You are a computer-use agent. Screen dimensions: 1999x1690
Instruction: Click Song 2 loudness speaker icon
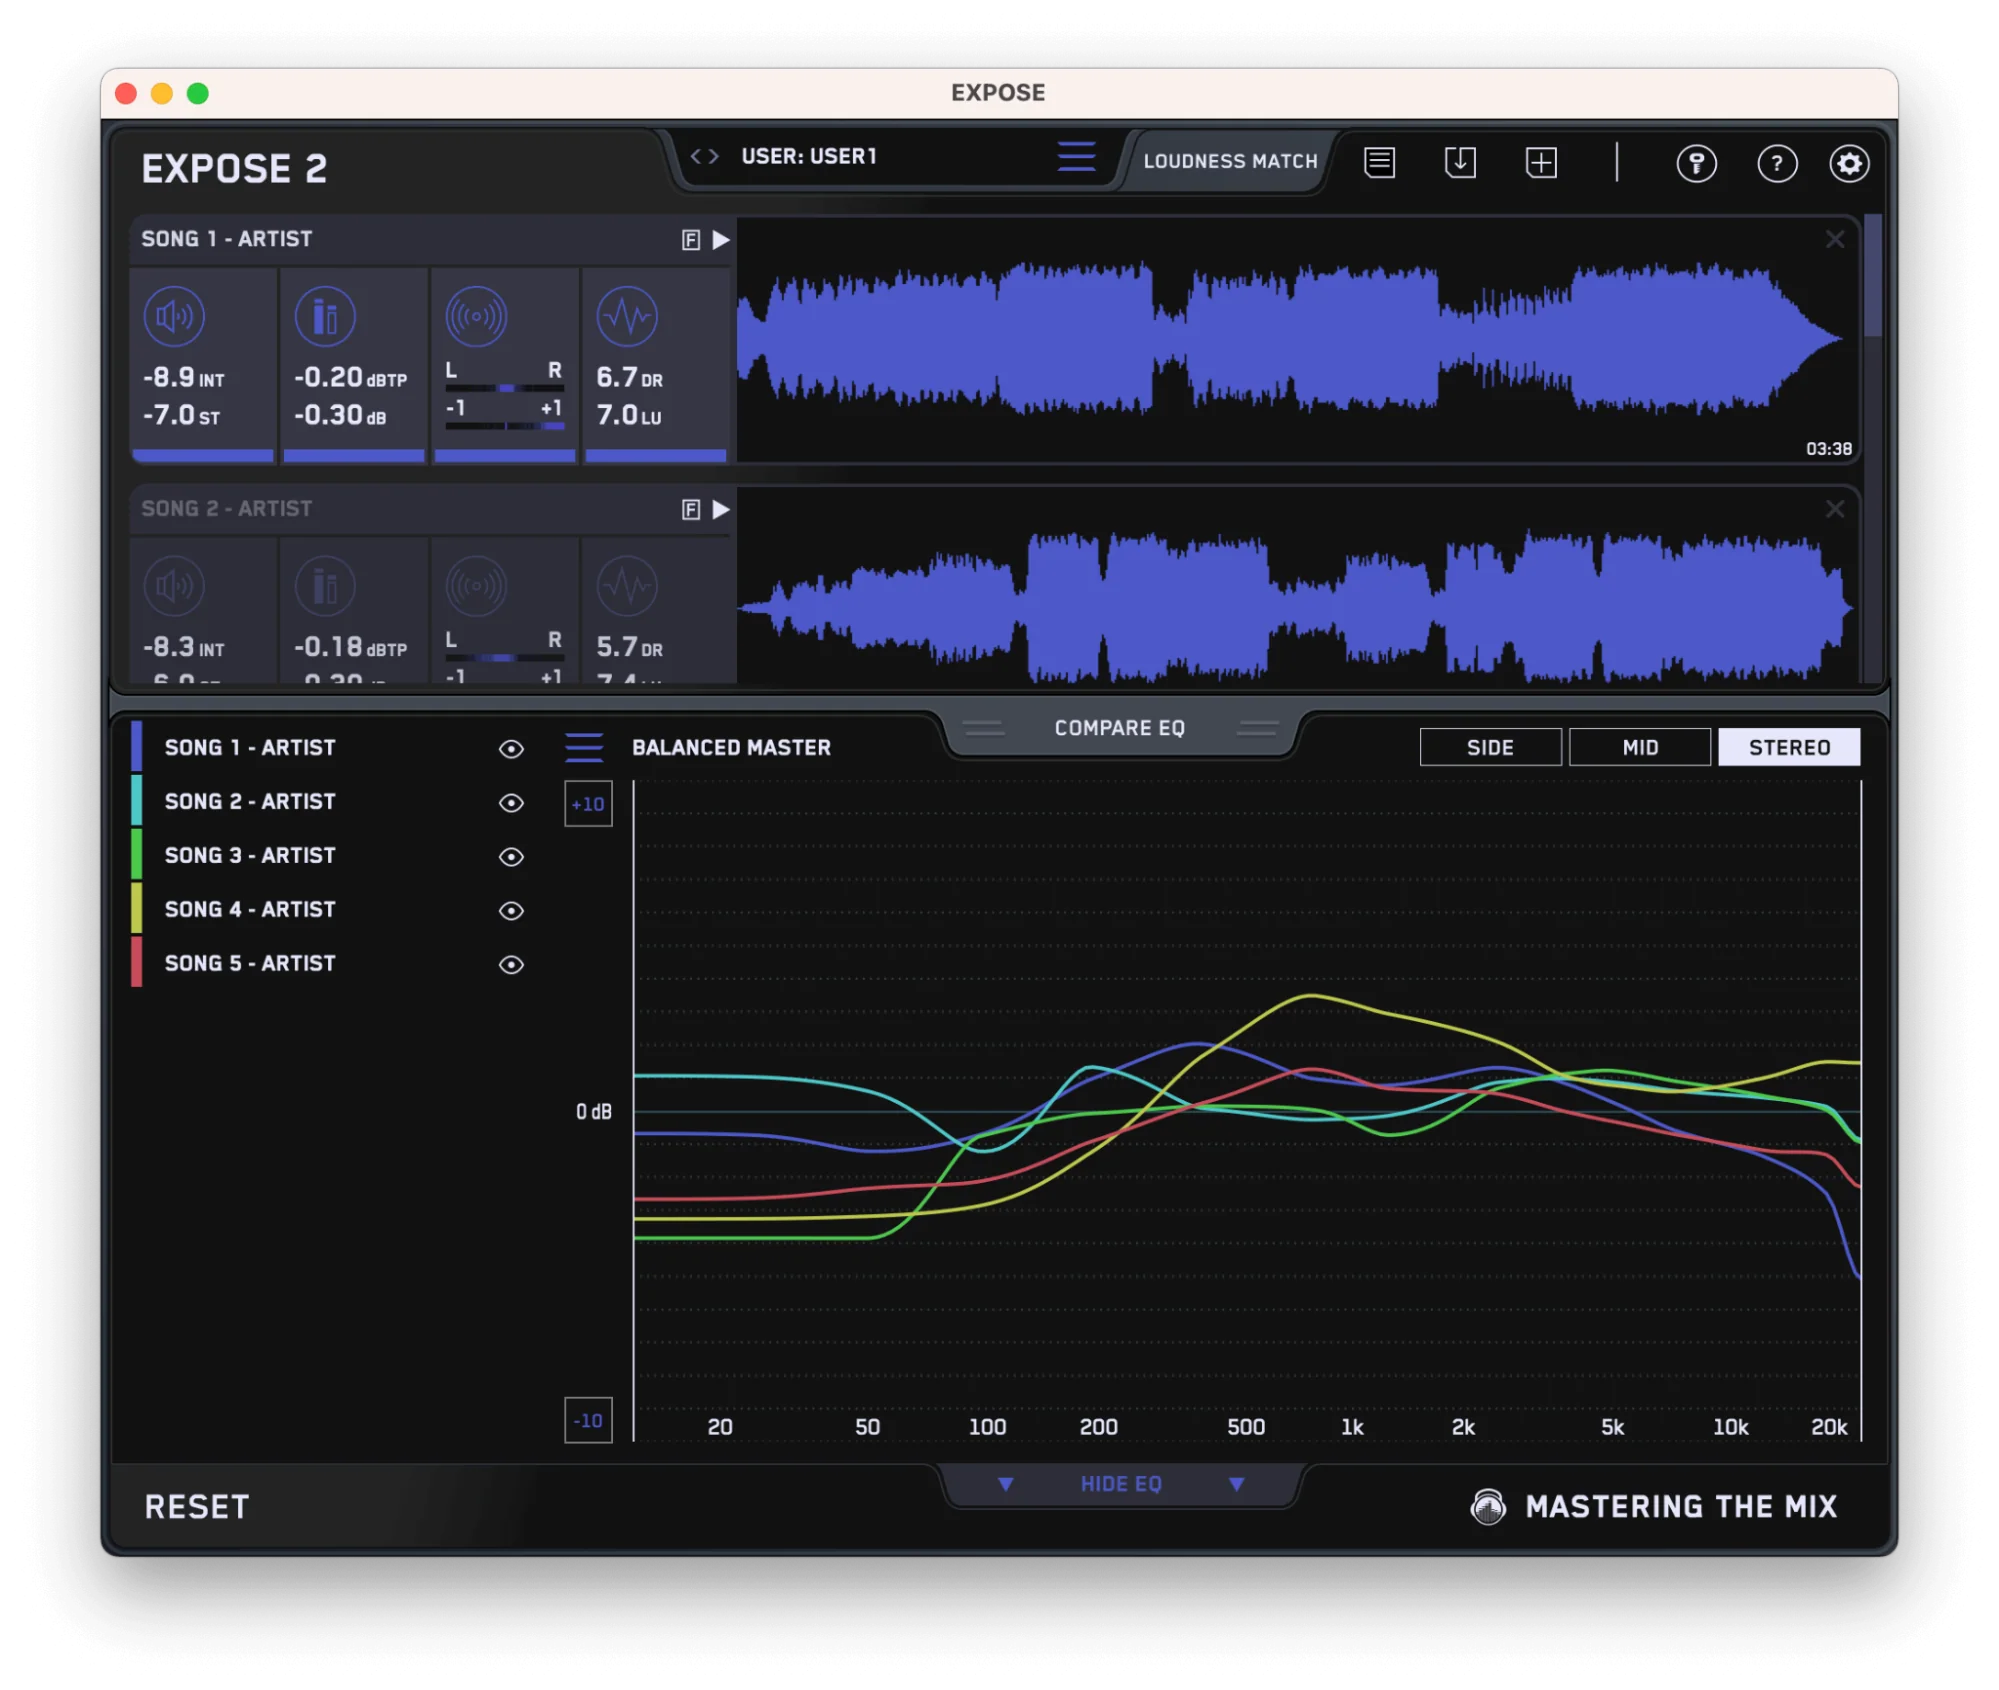[174, 586]
